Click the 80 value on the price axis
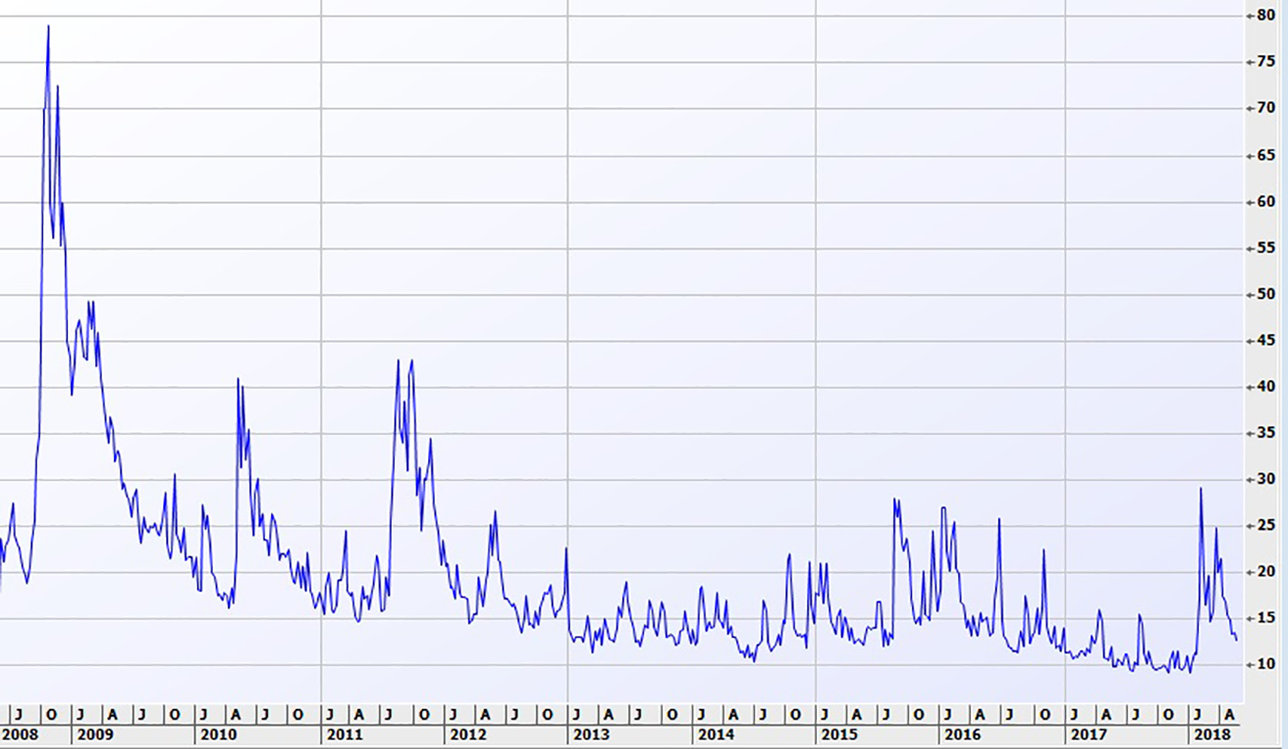The width and height of the screenshot is (1288, 749). click(1265, 16)
